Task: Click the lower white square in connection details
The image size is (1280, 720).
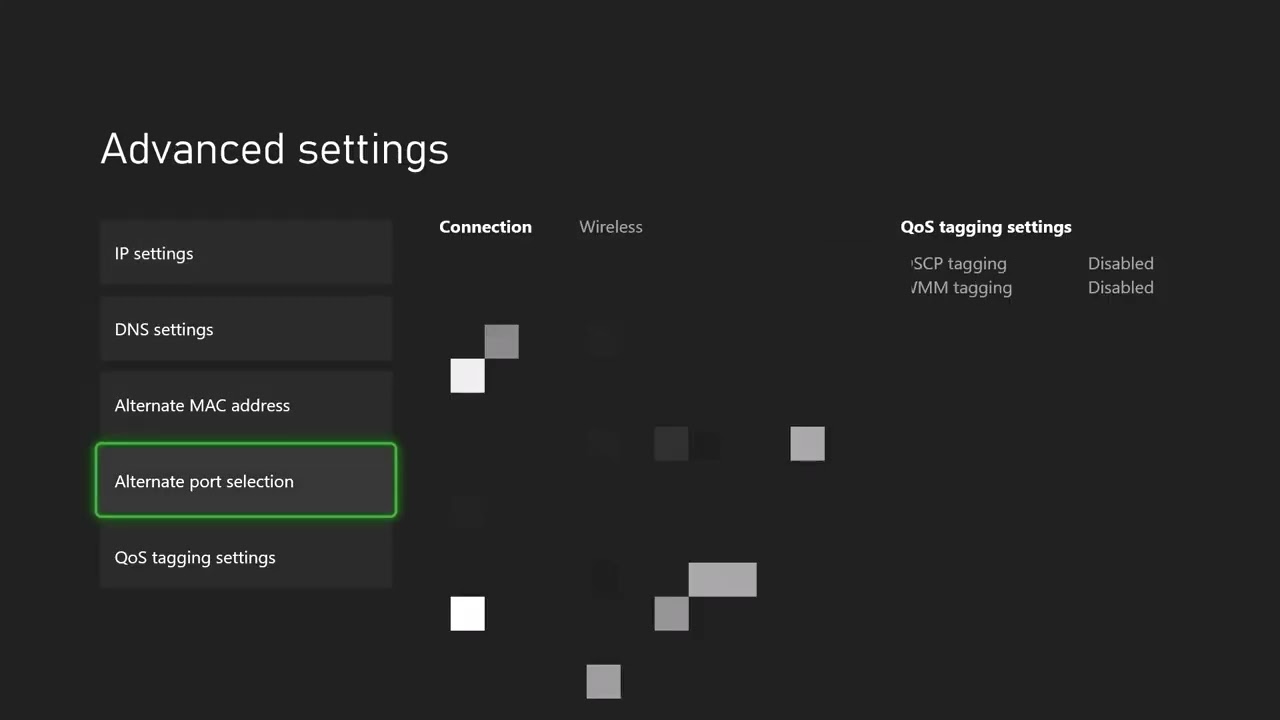Action: [467, 613]
